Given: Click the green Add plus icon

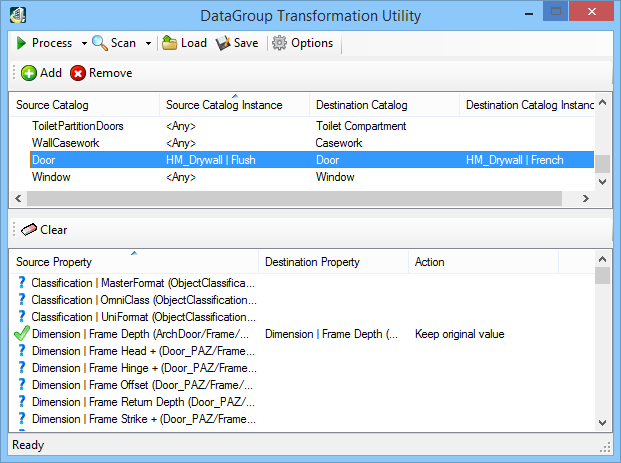Looking at the screenshot, I should tap(29, 73).
